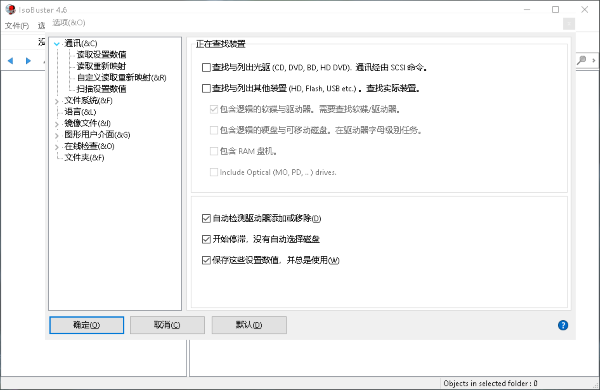600x390 pixels.
Task: Enable 查找与列出光驱 (CD, DVD, BD) checkbox
Action: (206, 67)
